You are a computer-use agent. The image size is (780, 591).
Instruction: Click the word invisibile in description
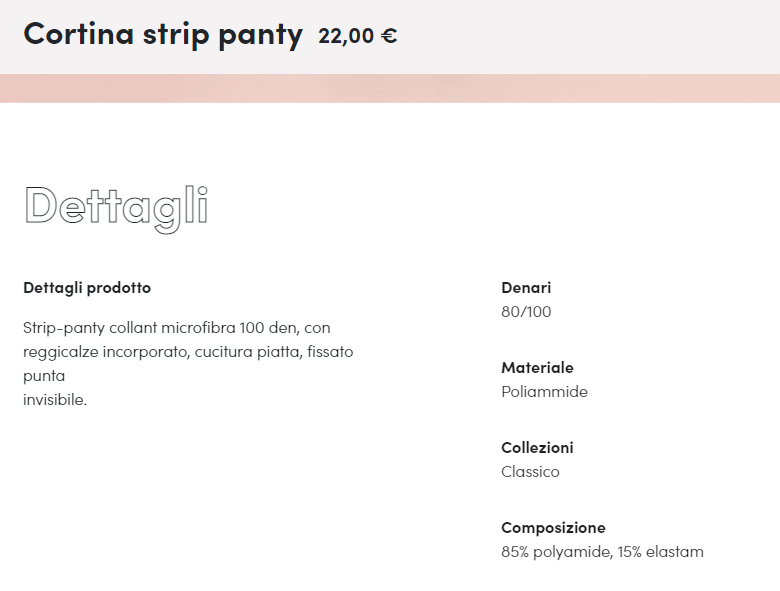[55, 400]
